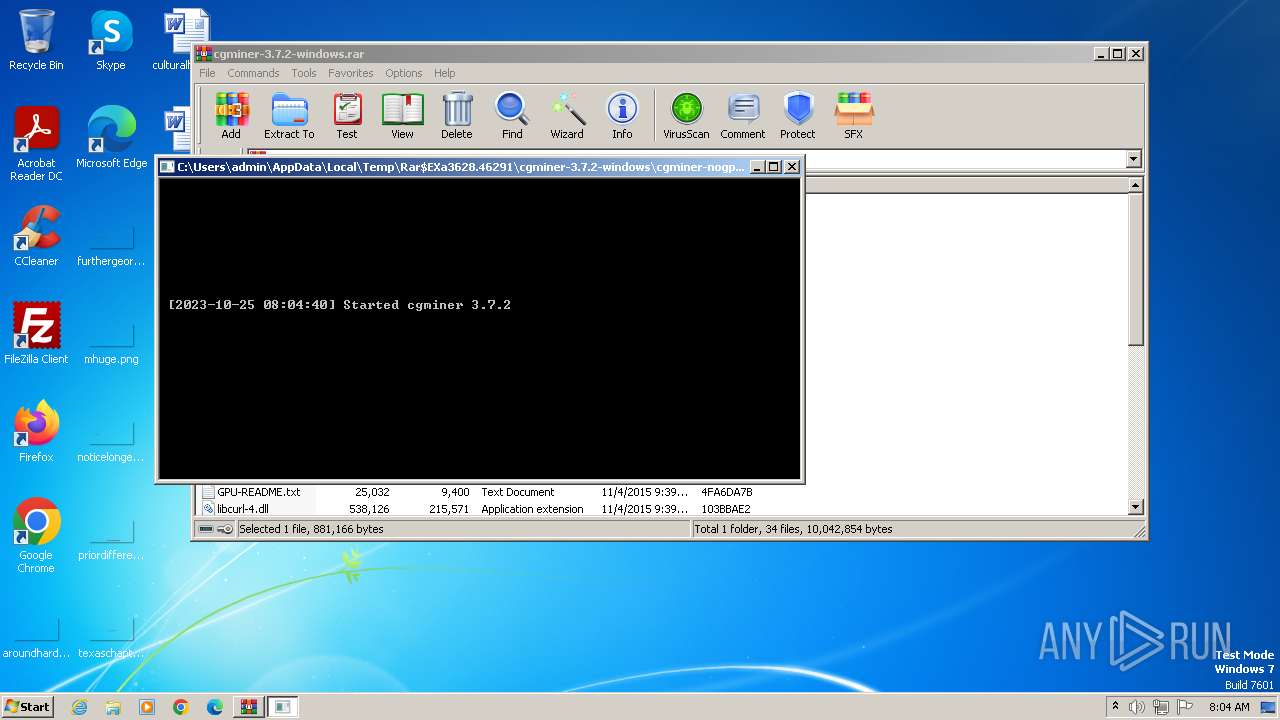The height and width of the screenshot is (720, 1280).
Task: Open Chrome from the taskbar
Action: tap(181, 707)
